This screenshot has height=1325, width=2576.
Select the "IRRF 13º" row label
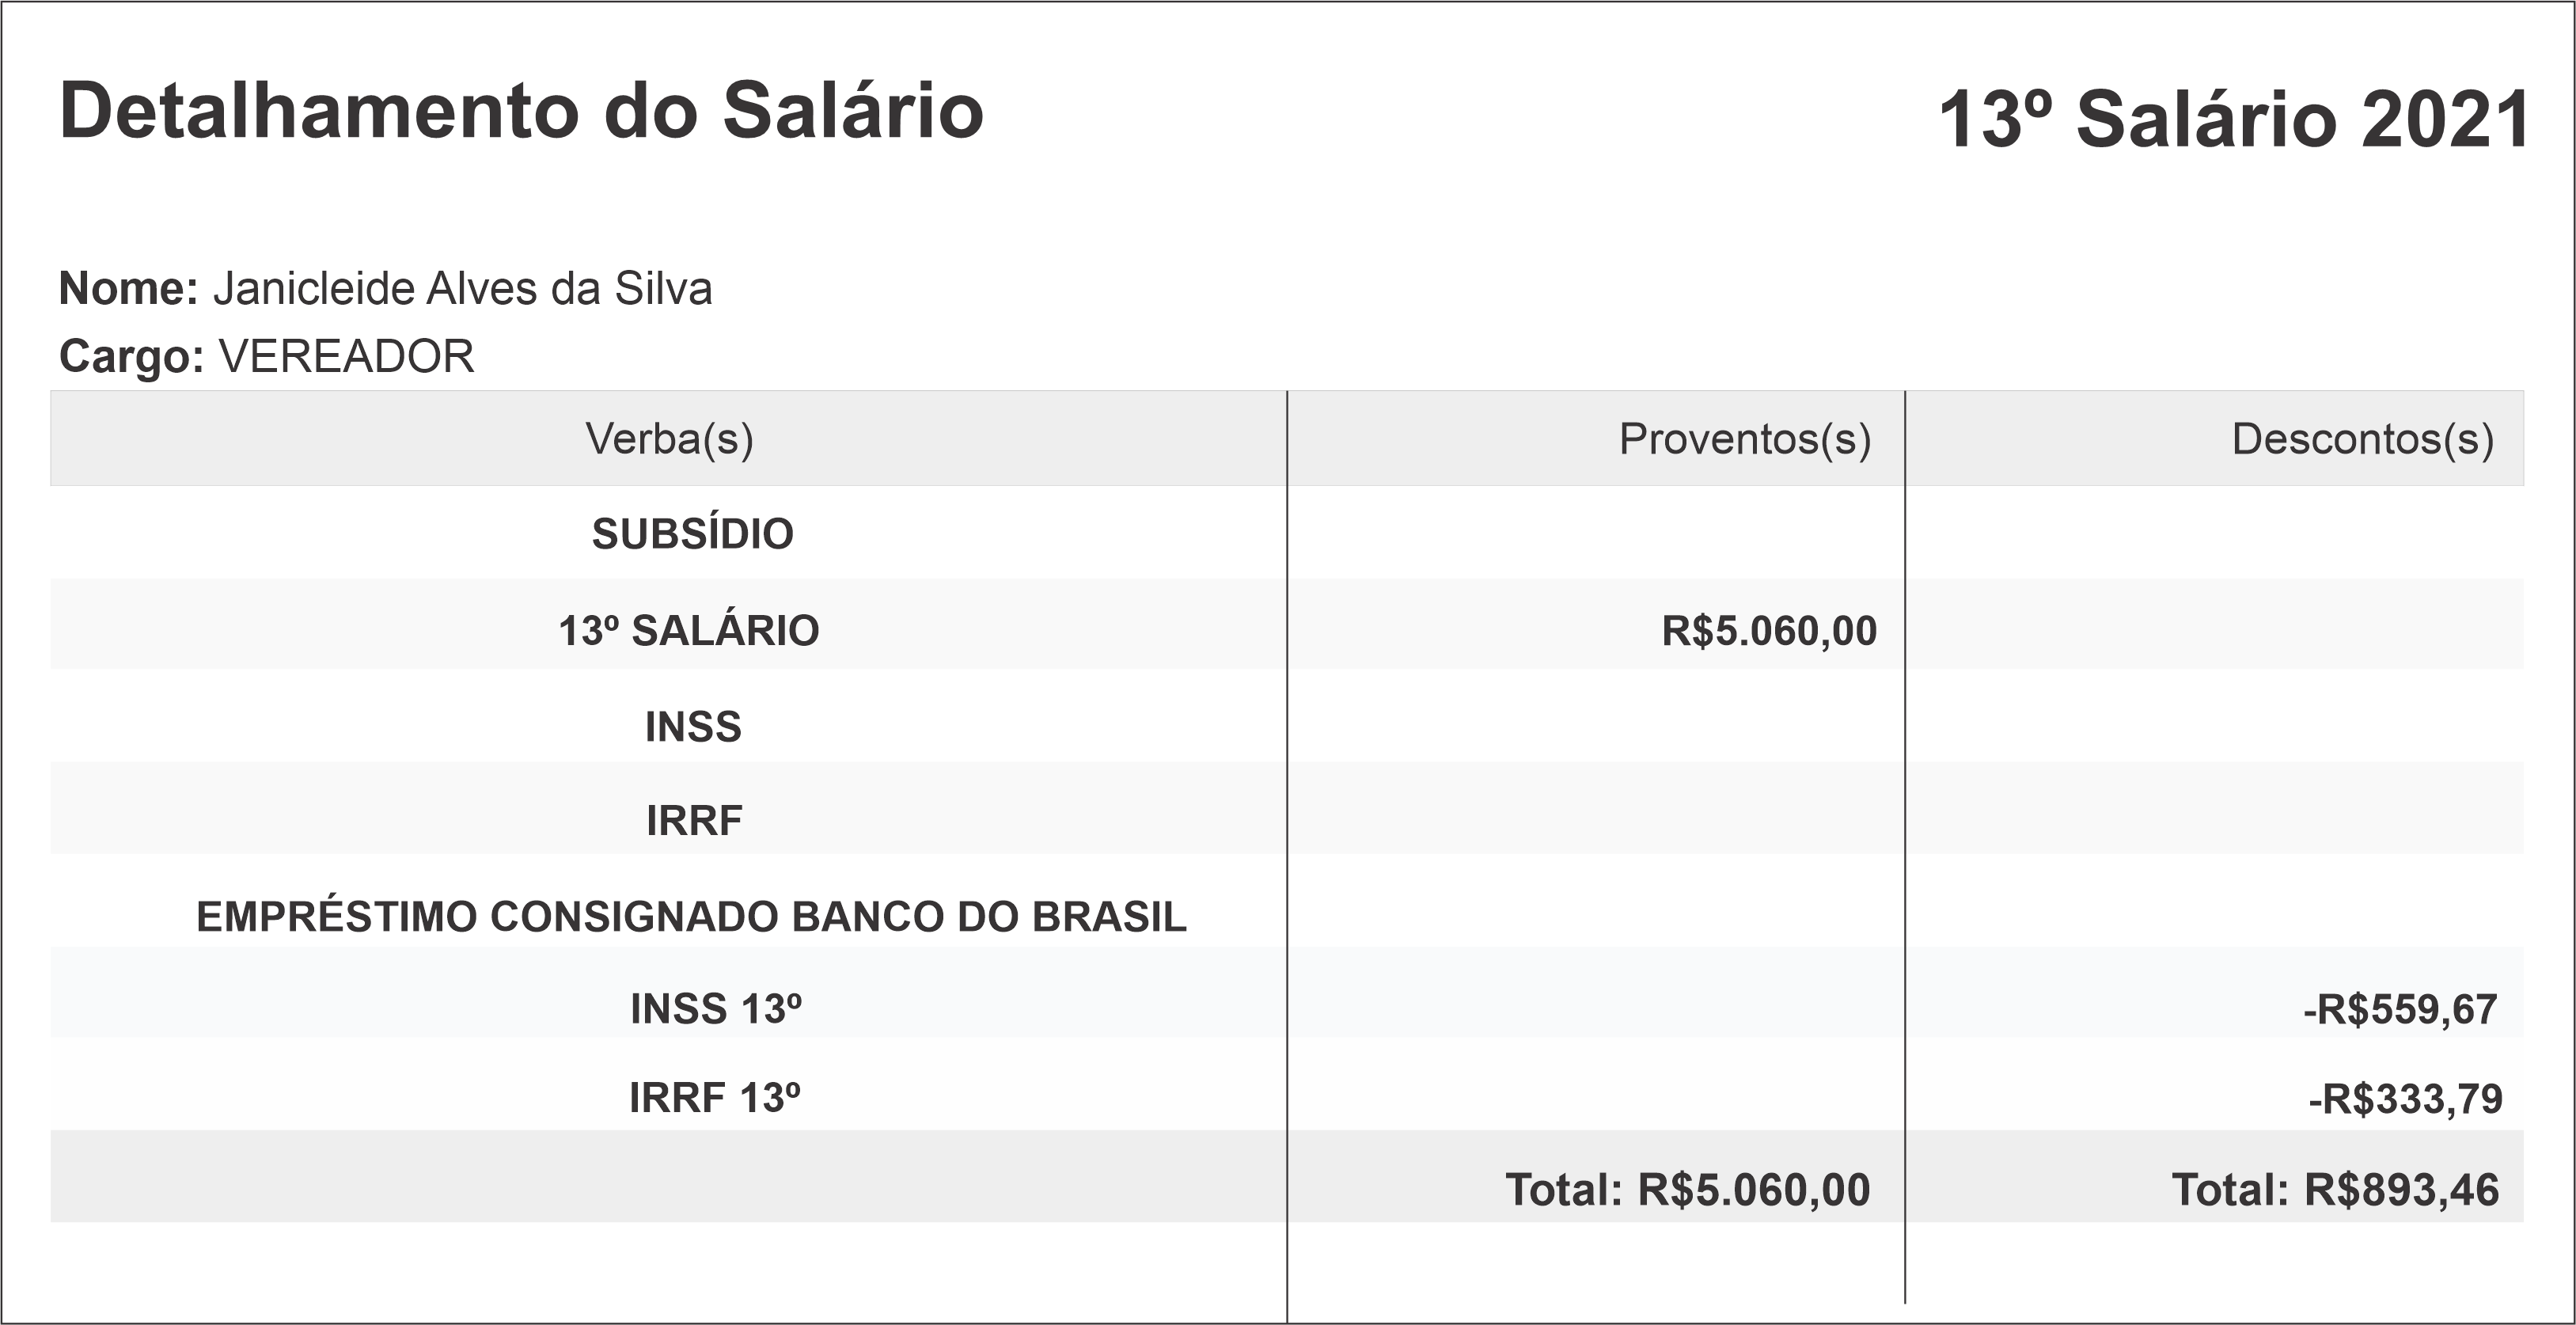tap(715, 1098)
